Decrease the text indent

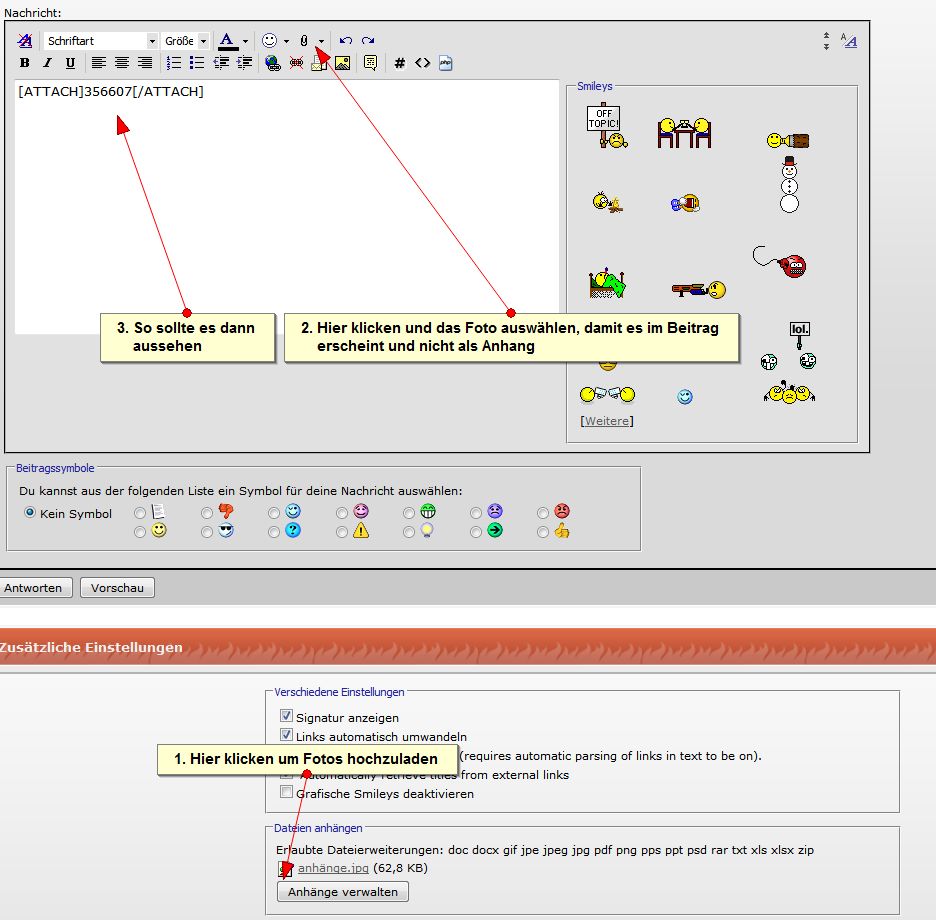pyautogui.click(x=221, y=63)
